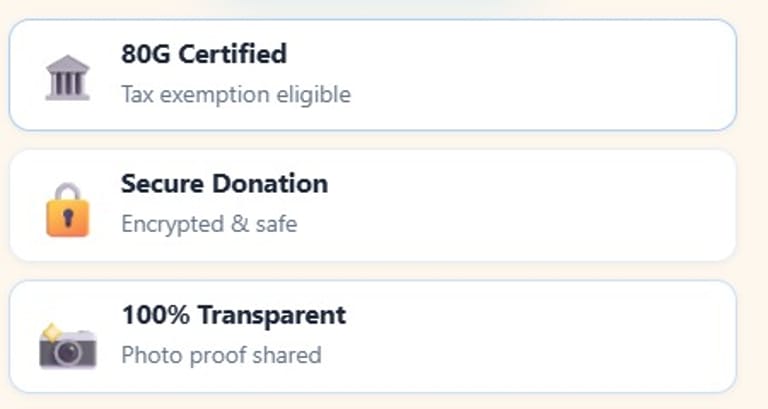The image size is (768, 409).
Task: Click the padlock shackle above the lock
Action: pyautogui.click(x=67, y=192)
